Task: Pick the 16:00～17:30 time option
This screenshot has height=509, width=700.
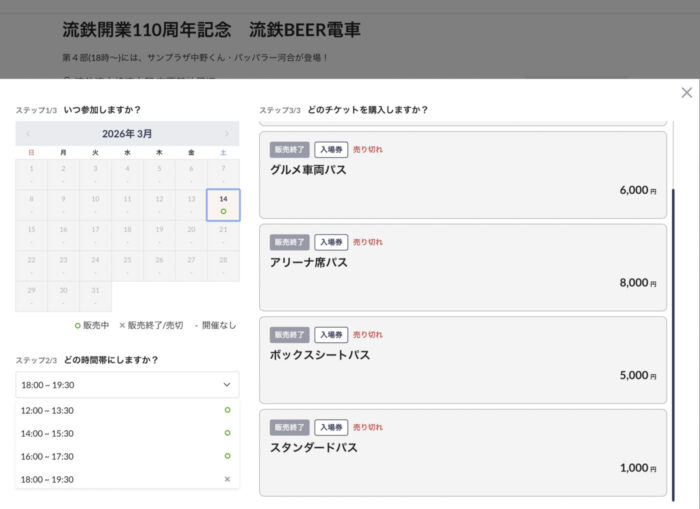Action: coord(127,456)
